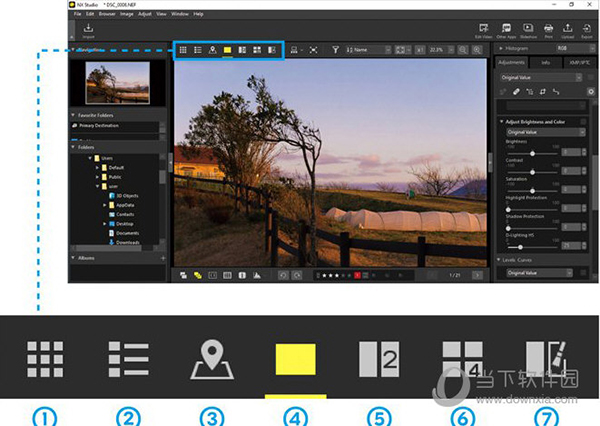
Task: Expand the Histogram panel
Action: (501, 49)
